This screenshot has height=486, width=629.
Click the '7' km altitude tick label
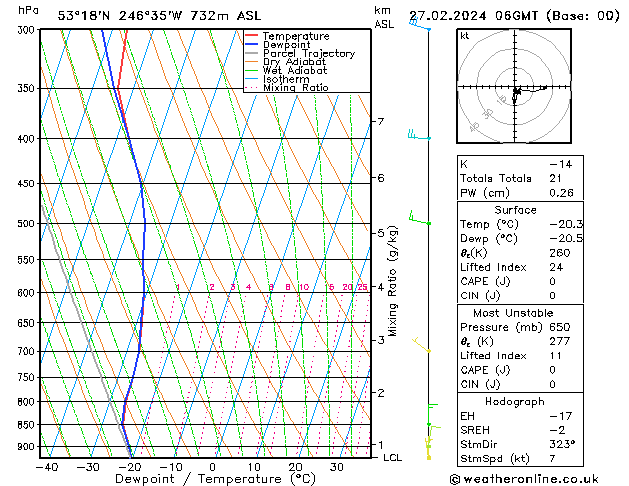pos(381,121)
